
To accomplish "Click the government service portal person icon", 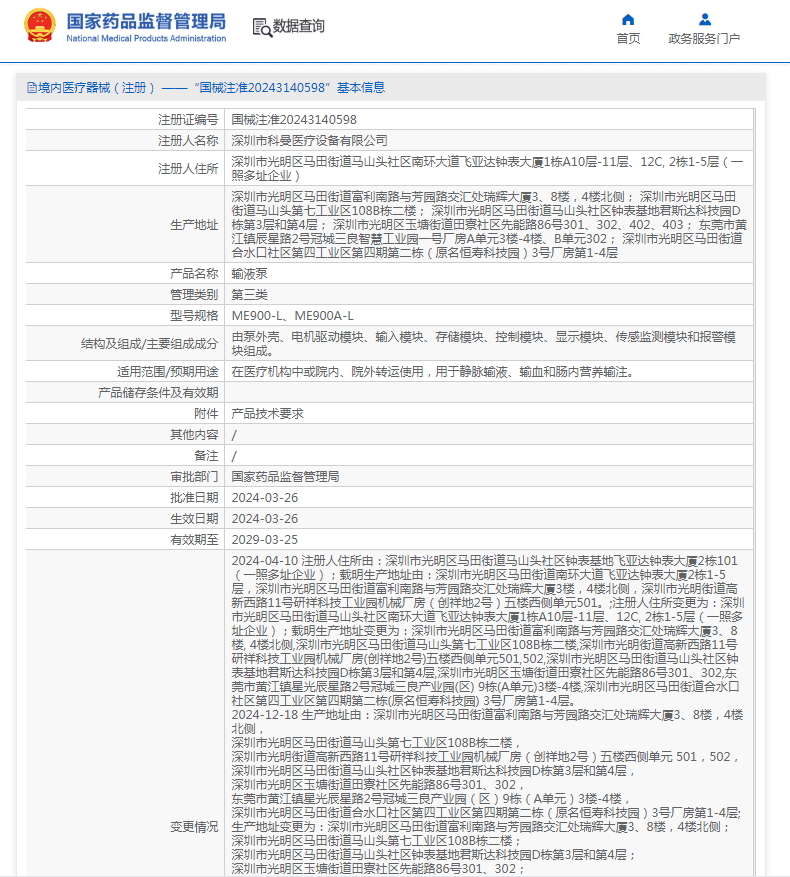I will pos(704,20).
